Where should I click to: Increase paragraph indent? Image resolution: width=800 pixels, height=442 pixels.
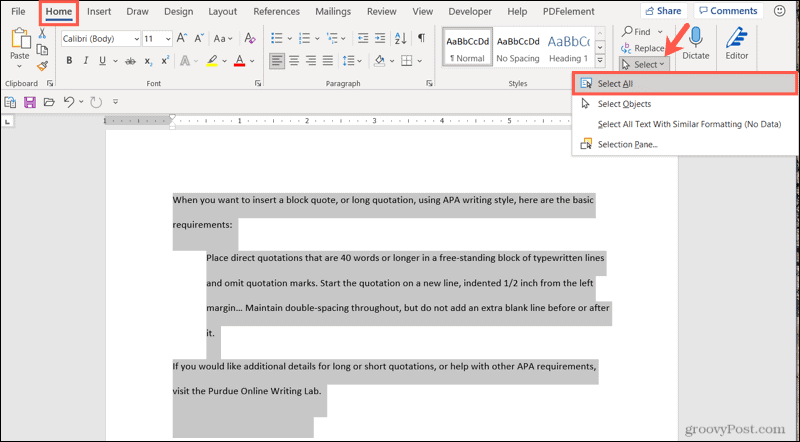click(380, 38)
